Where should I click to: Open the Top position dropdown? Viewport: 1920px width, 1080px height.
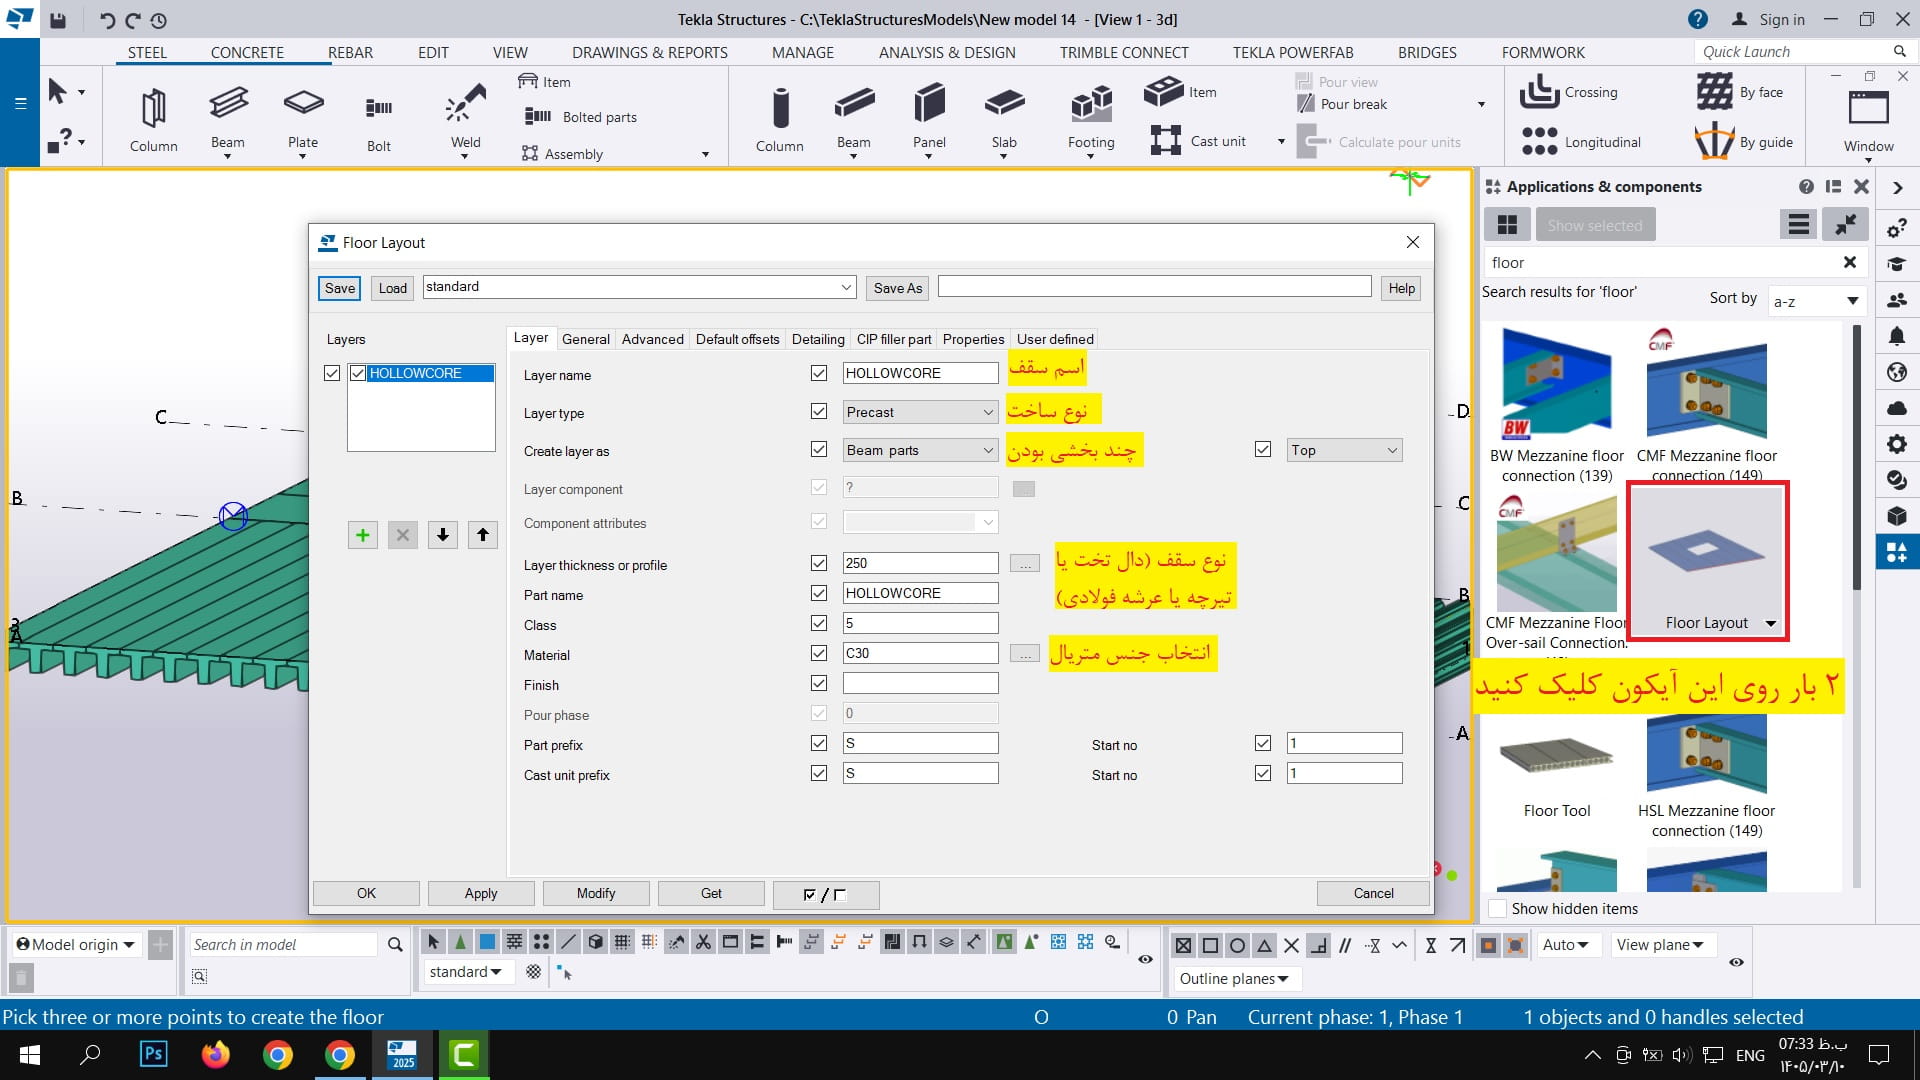click(1344, 450)
